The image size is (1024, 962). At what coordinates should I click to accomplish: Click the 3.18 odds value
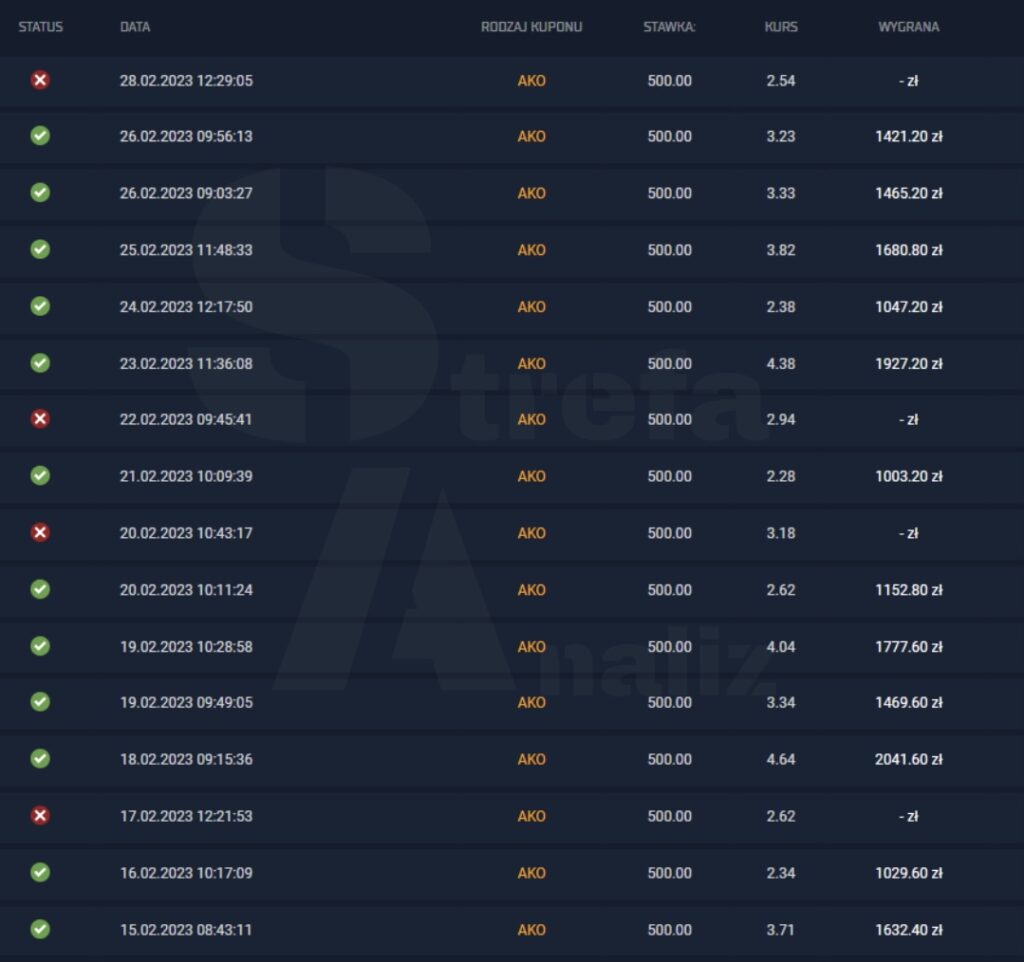[781, 533]
